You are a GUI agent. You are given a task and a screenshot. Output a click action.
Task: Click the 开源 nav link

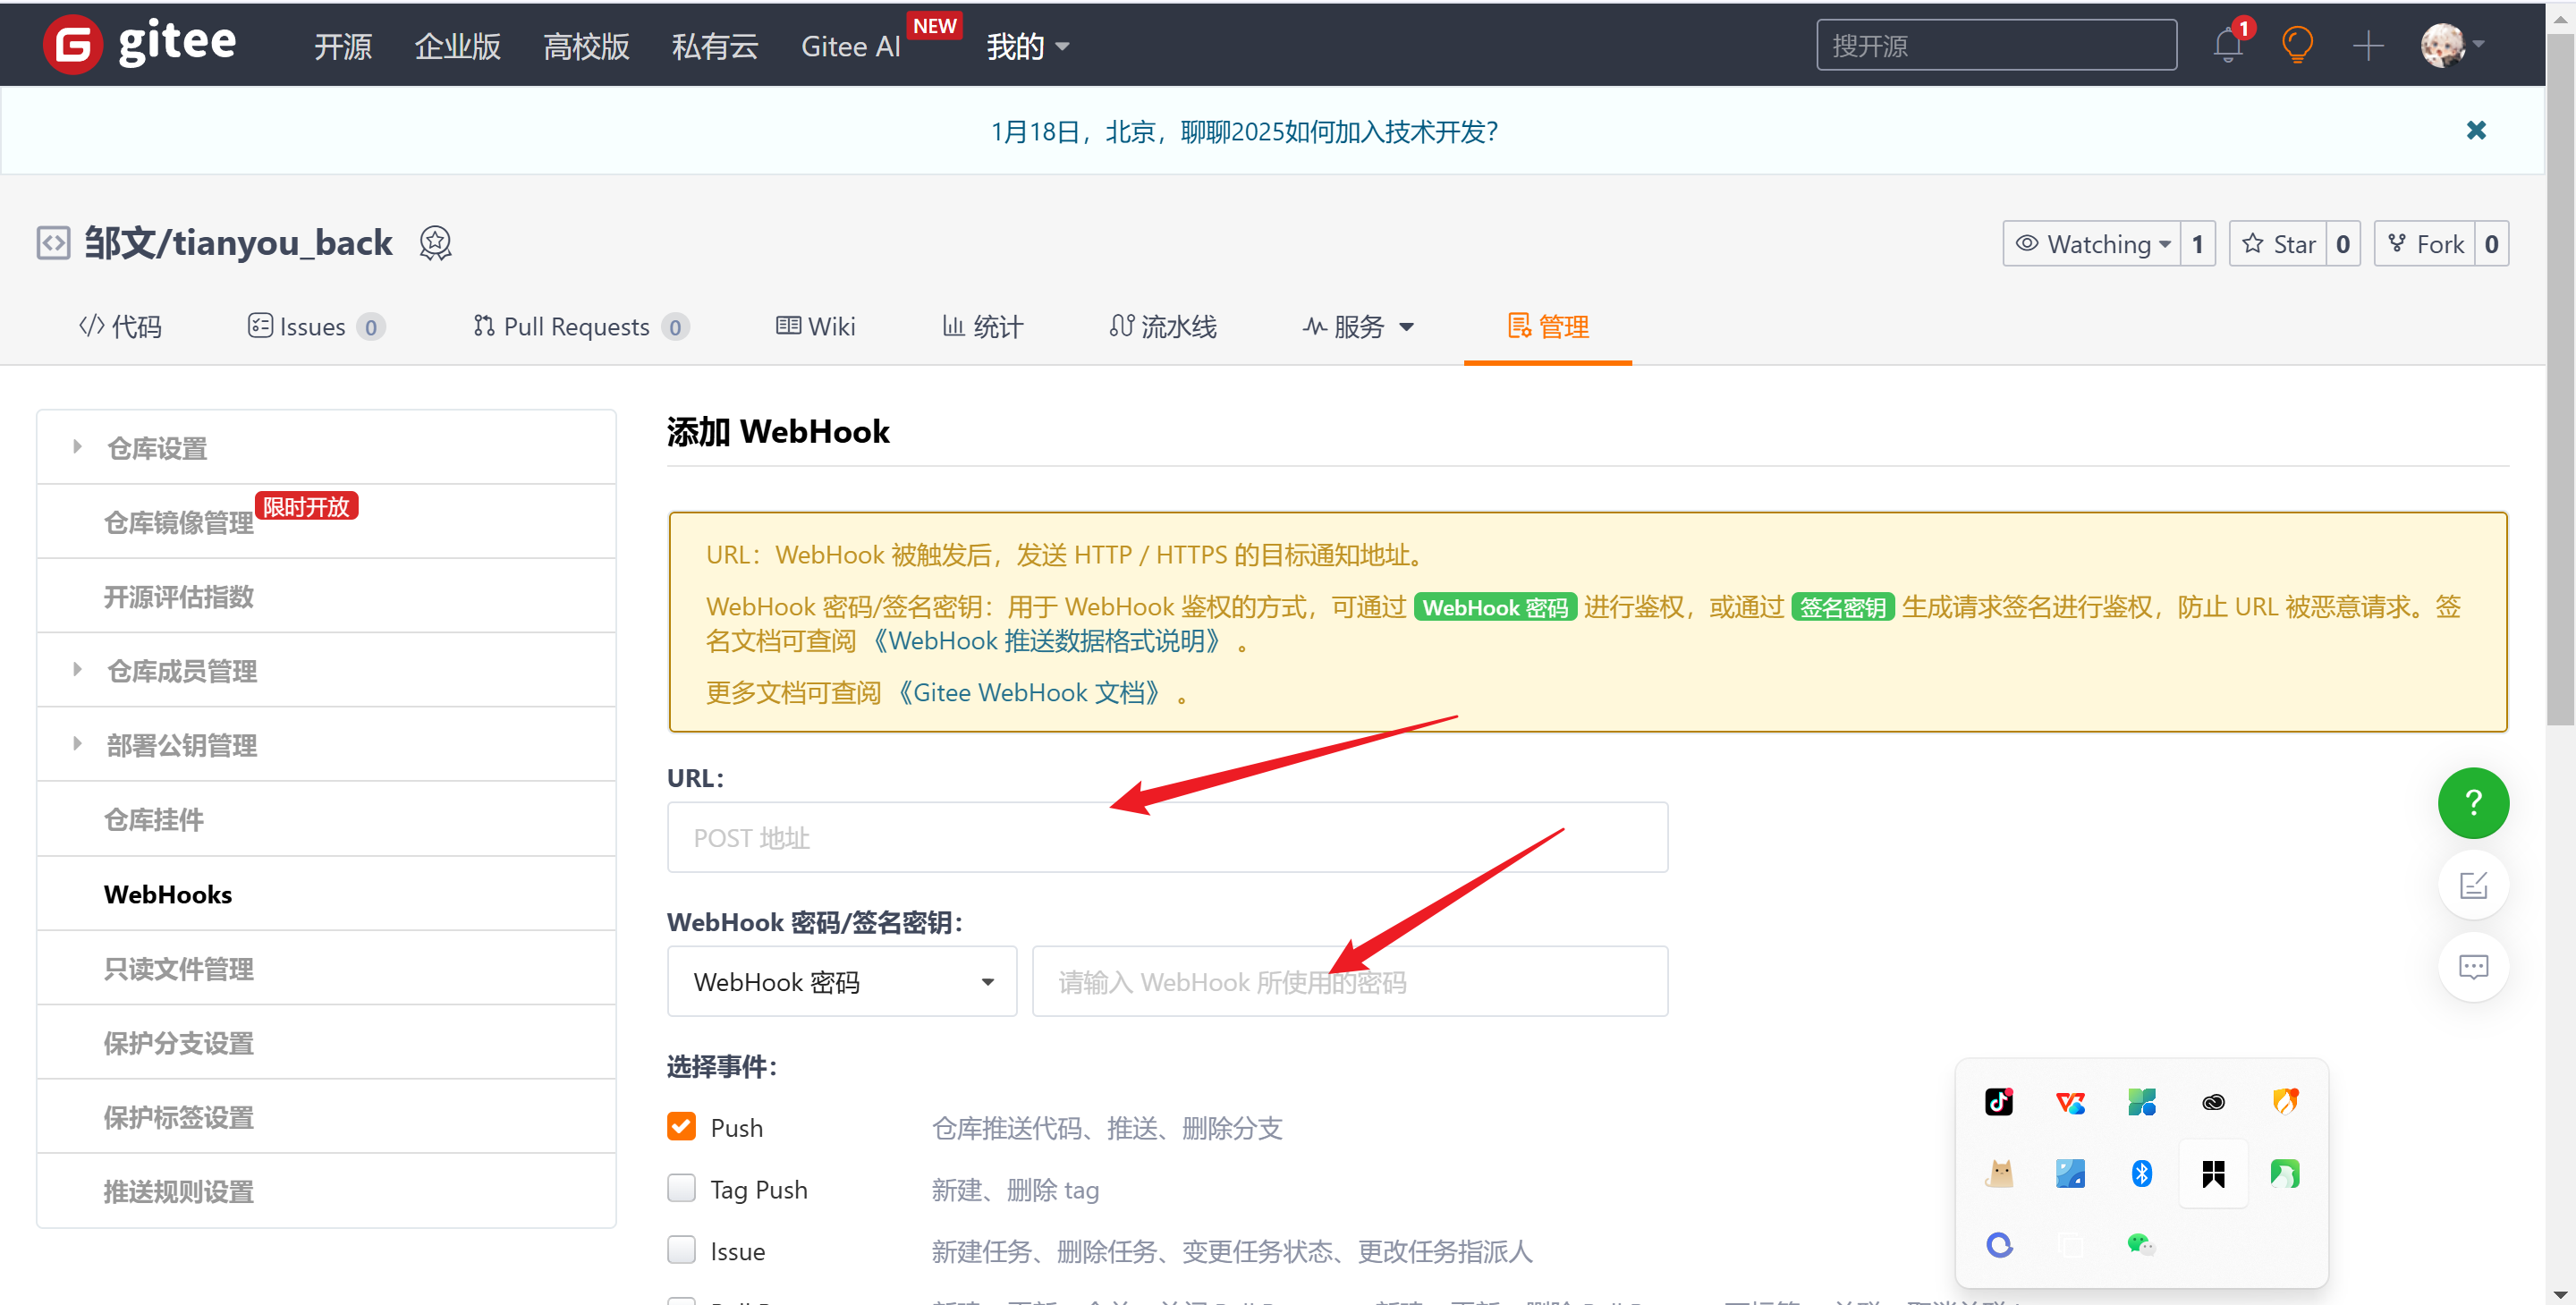343,46
